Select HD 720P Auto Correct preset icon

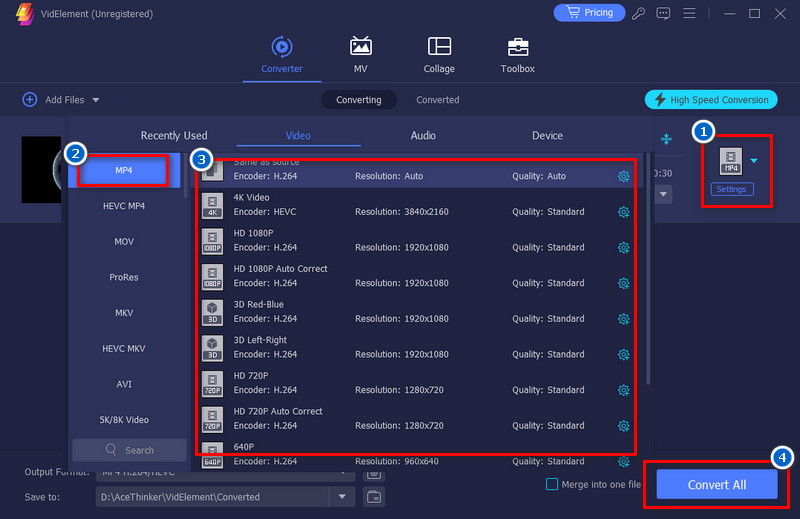(x=212, y=420)
